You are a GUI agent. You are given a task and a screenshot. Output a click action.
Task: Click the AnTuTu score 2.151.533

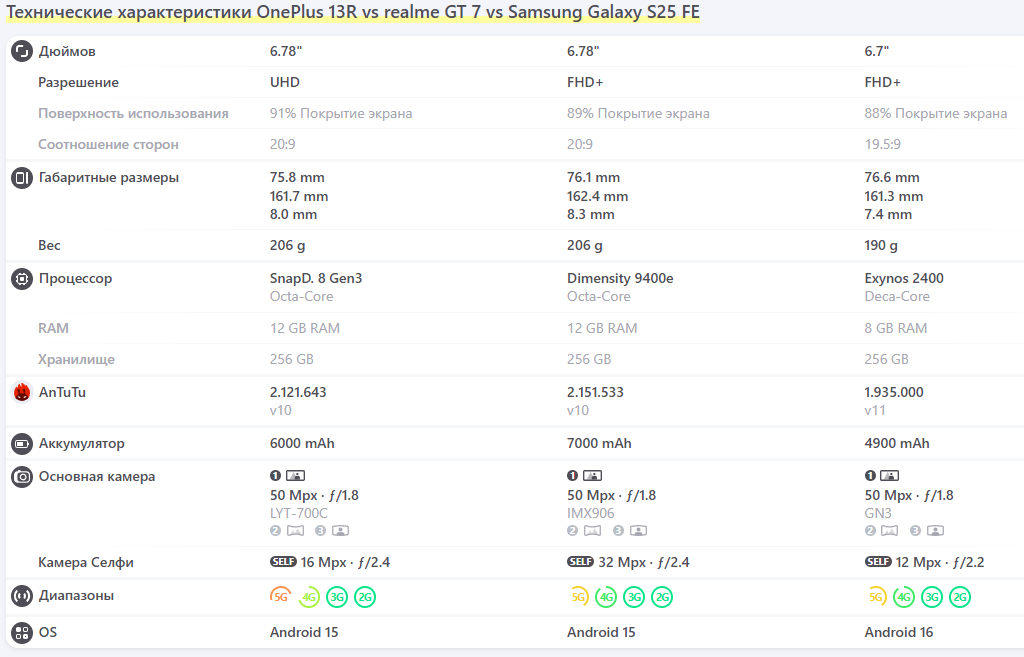(595, 393)
